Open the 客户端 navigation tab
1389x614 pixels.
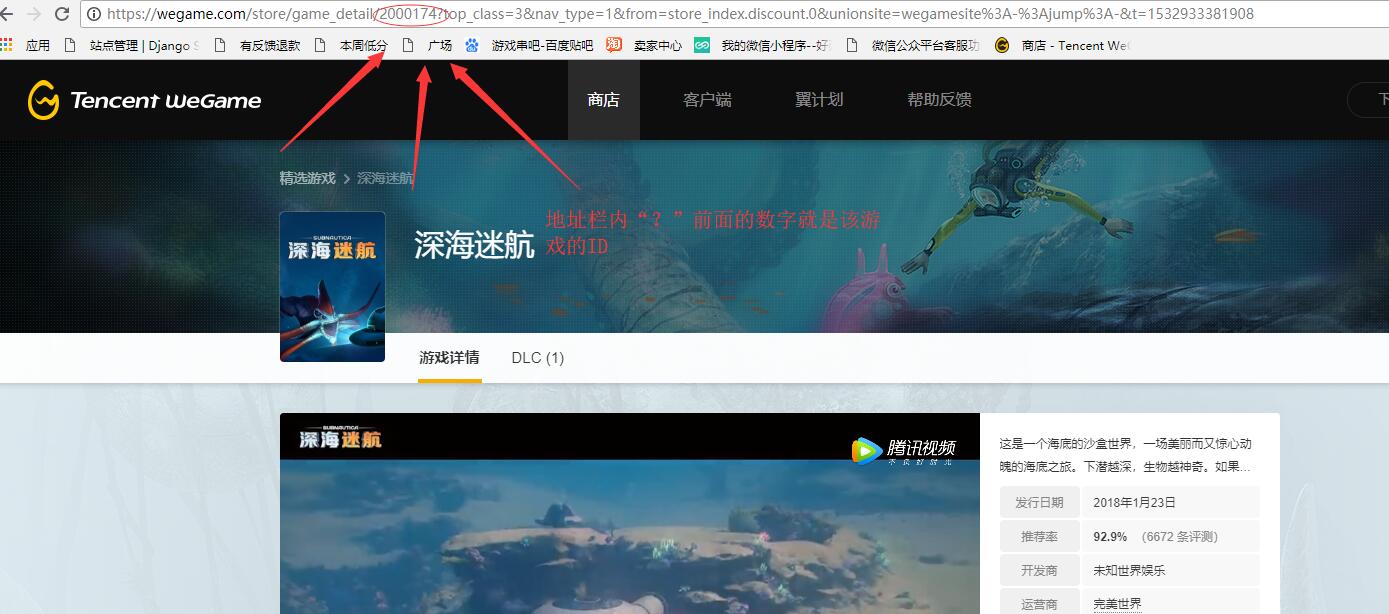click(707, 100)
